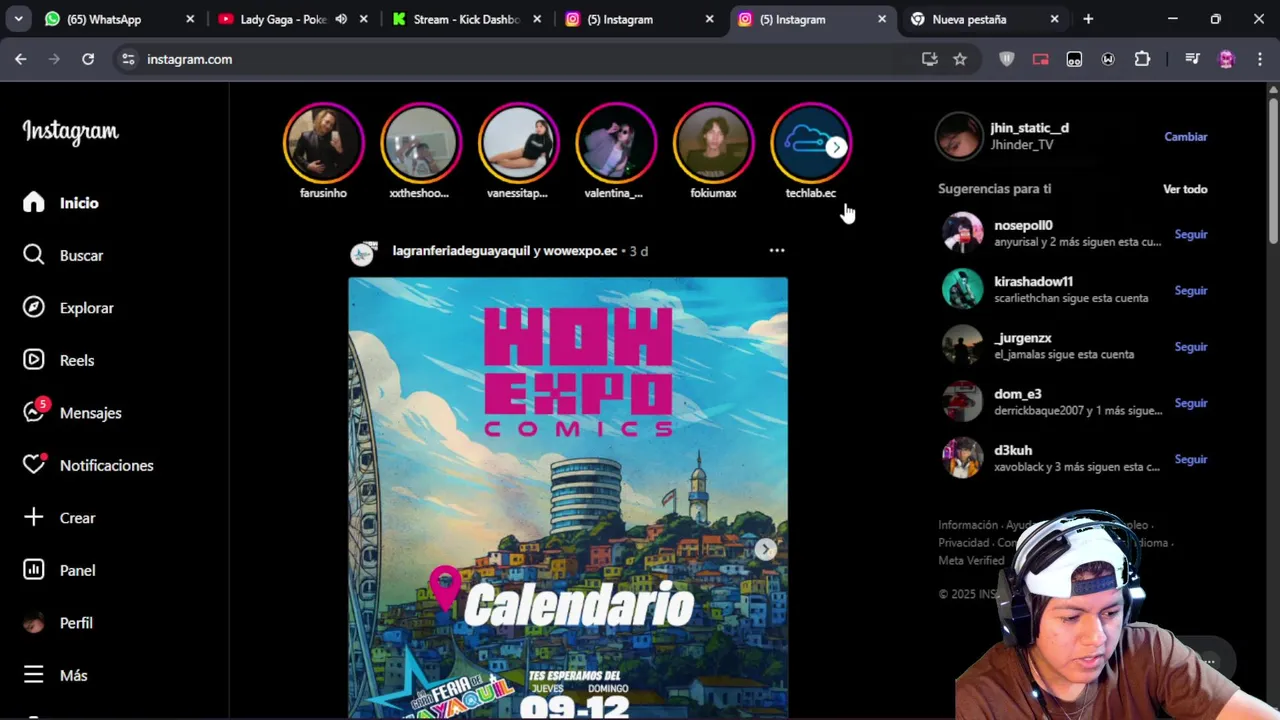The width and height of the screenshot is (1280, 720).
Task: Open nosepoll0 profile from suggestions
Action: pyautogui.click(x=1023, y=225)
